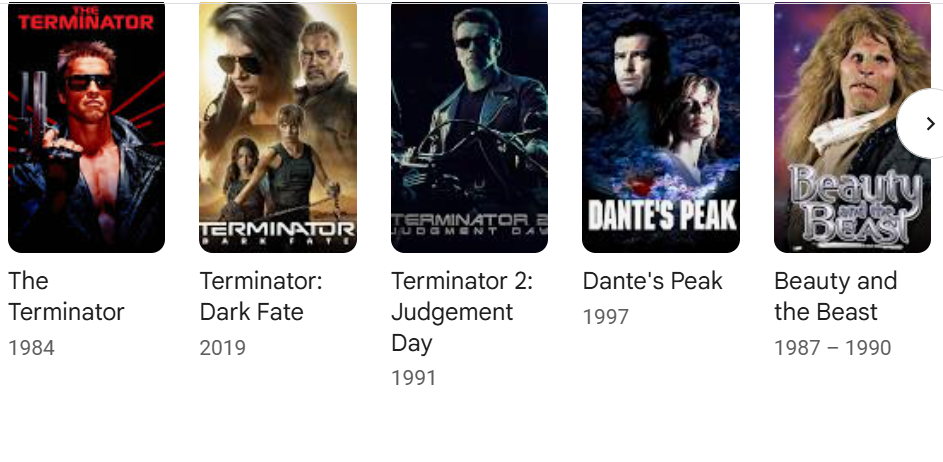This screenshot has width=943, height=462.
Task: Click the silver Beauty and the Beast logo
Action: [x=853, y=205]
